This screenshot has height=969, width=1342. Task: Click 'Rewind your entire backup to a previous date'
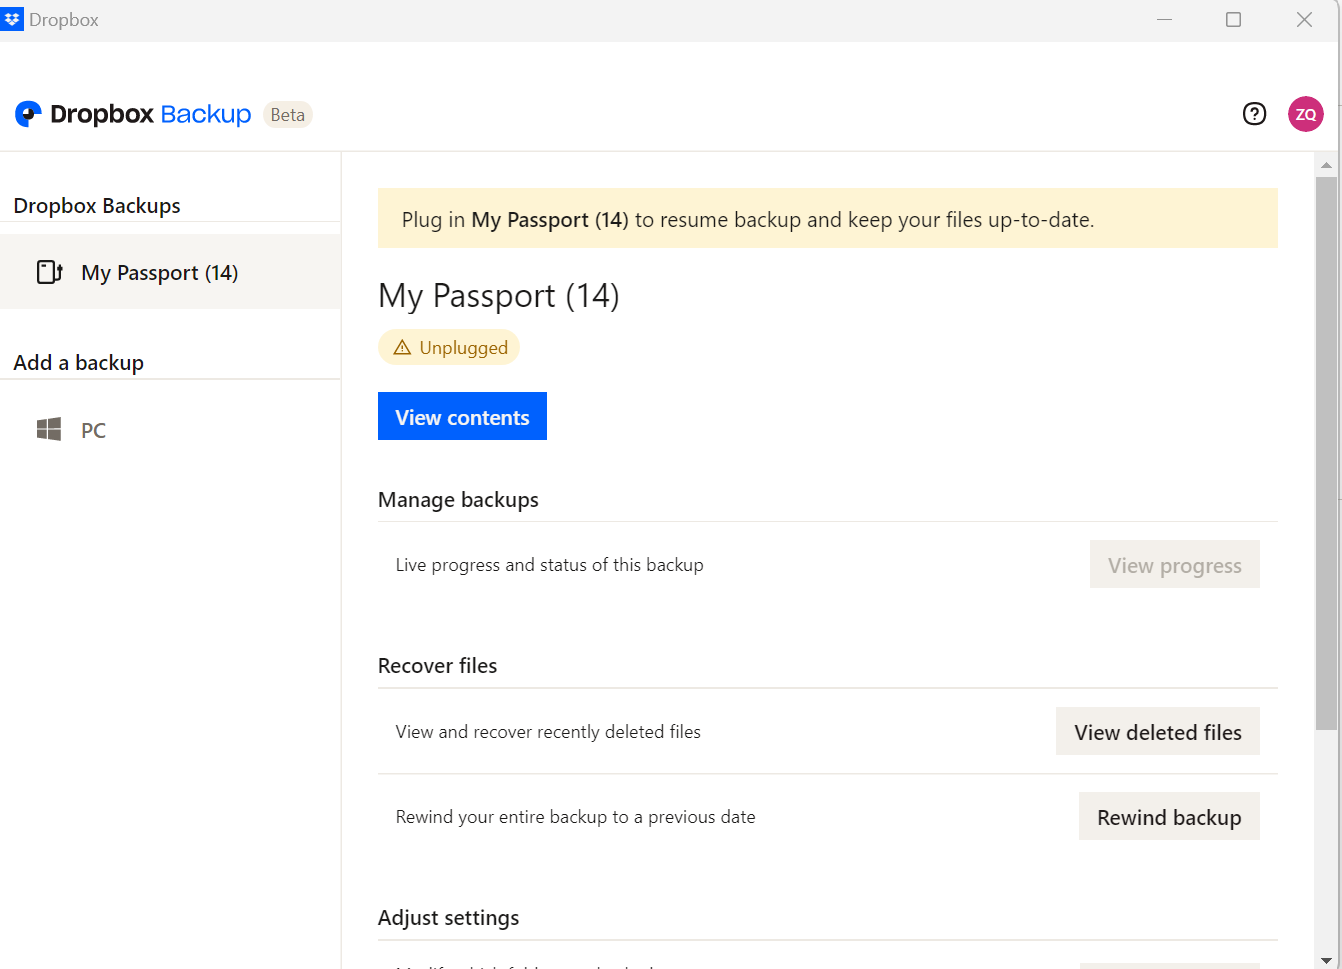(x=575, y=817)
